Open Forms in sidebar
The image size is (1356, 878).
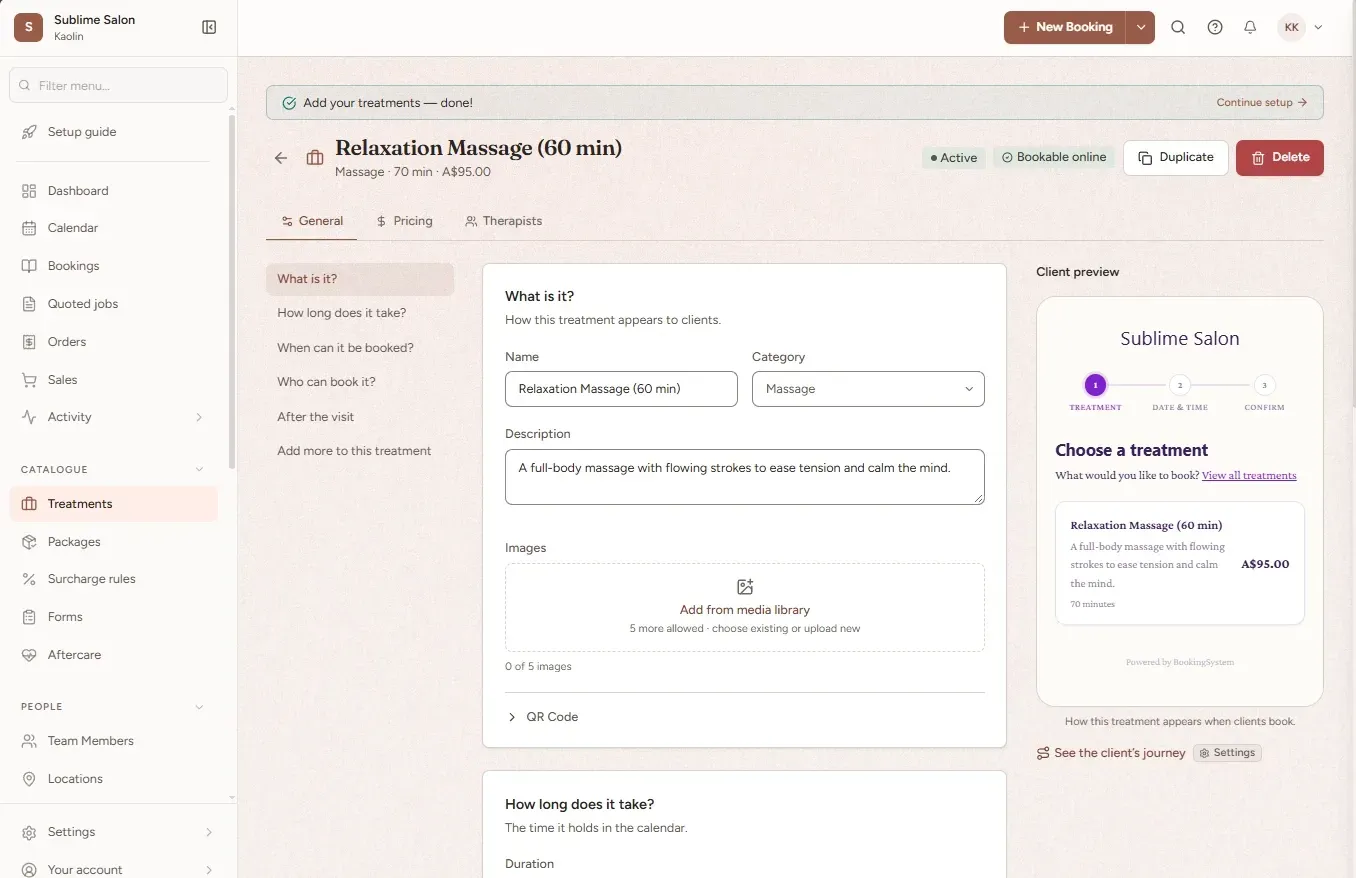[113, 617]
